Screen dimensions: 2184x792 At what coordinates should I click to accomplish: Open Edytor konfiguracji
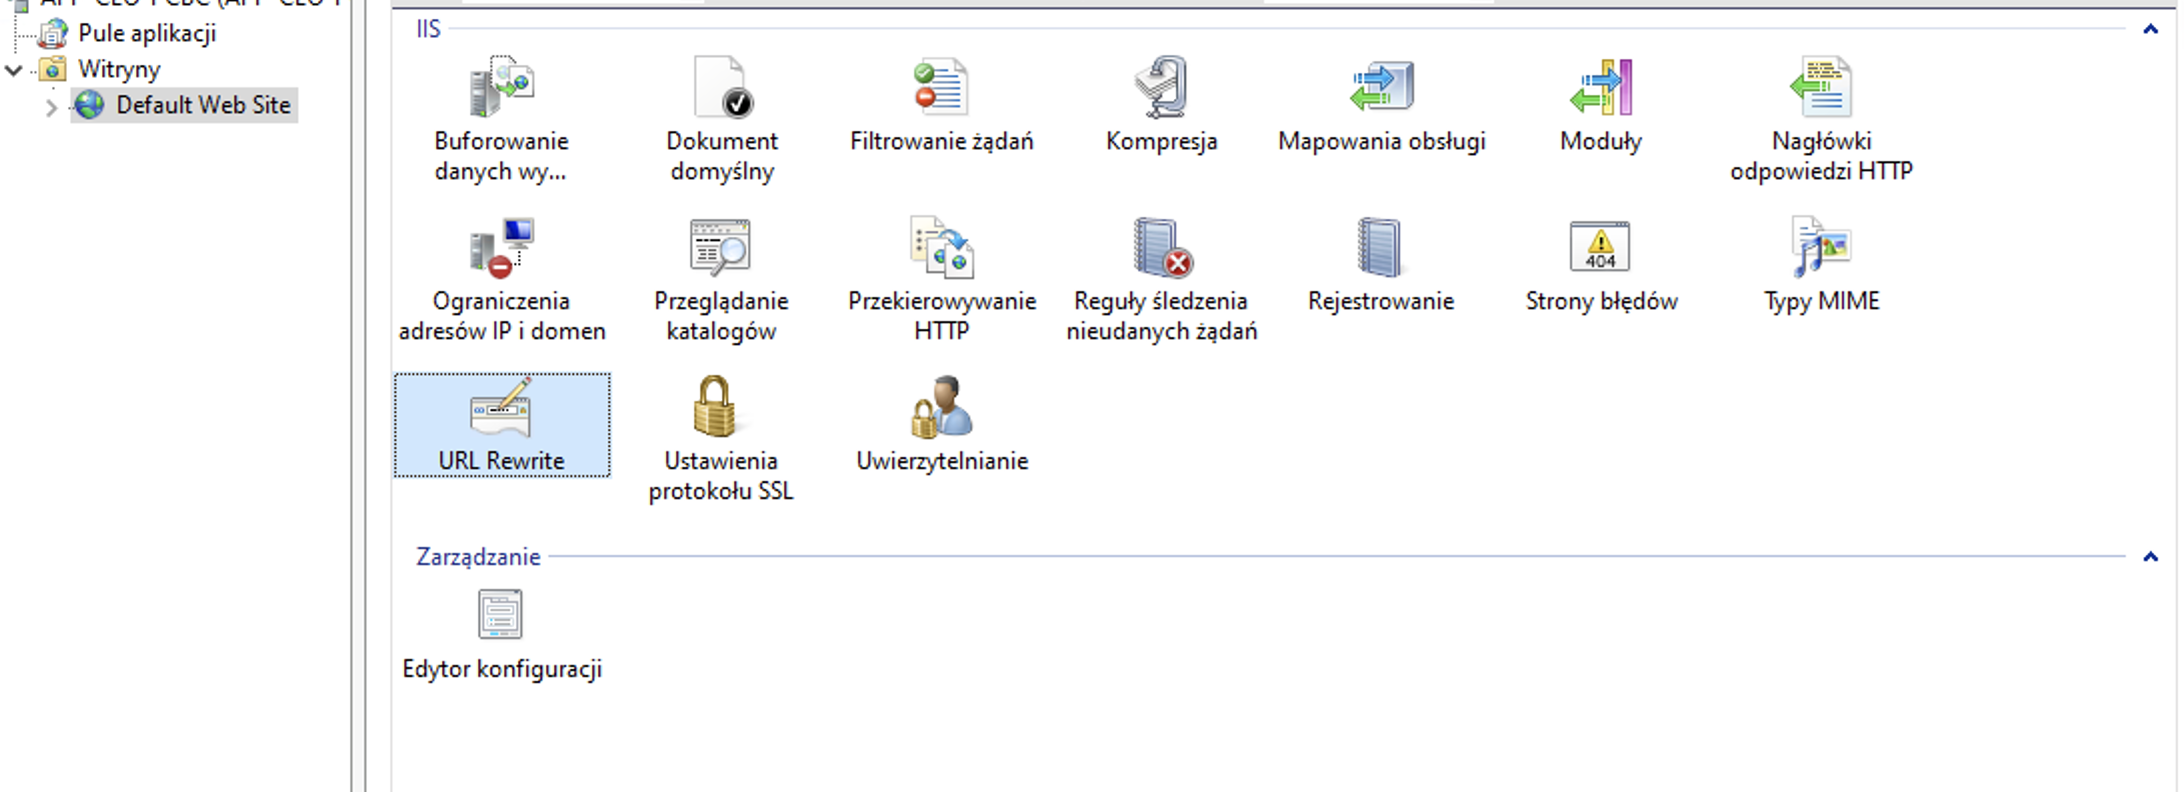click(501, 635)
